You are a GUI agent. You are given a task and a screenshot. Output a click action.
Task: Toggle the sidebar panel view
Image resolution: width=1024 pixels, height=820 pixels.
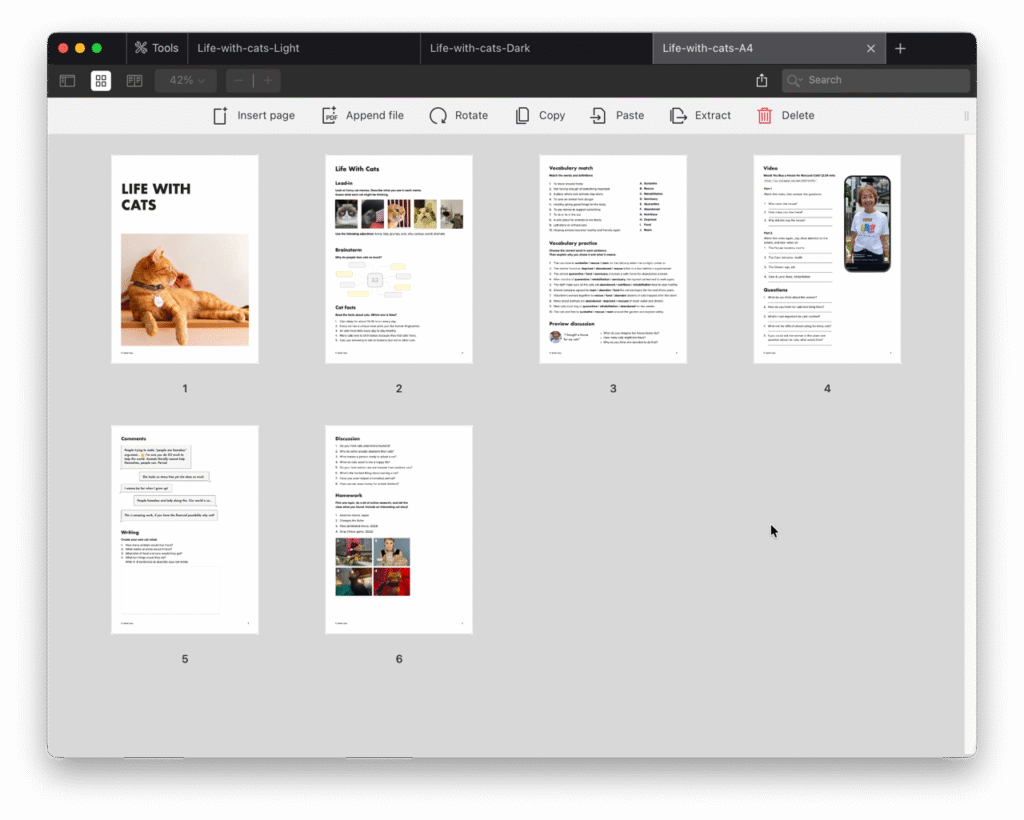point(67,80)
